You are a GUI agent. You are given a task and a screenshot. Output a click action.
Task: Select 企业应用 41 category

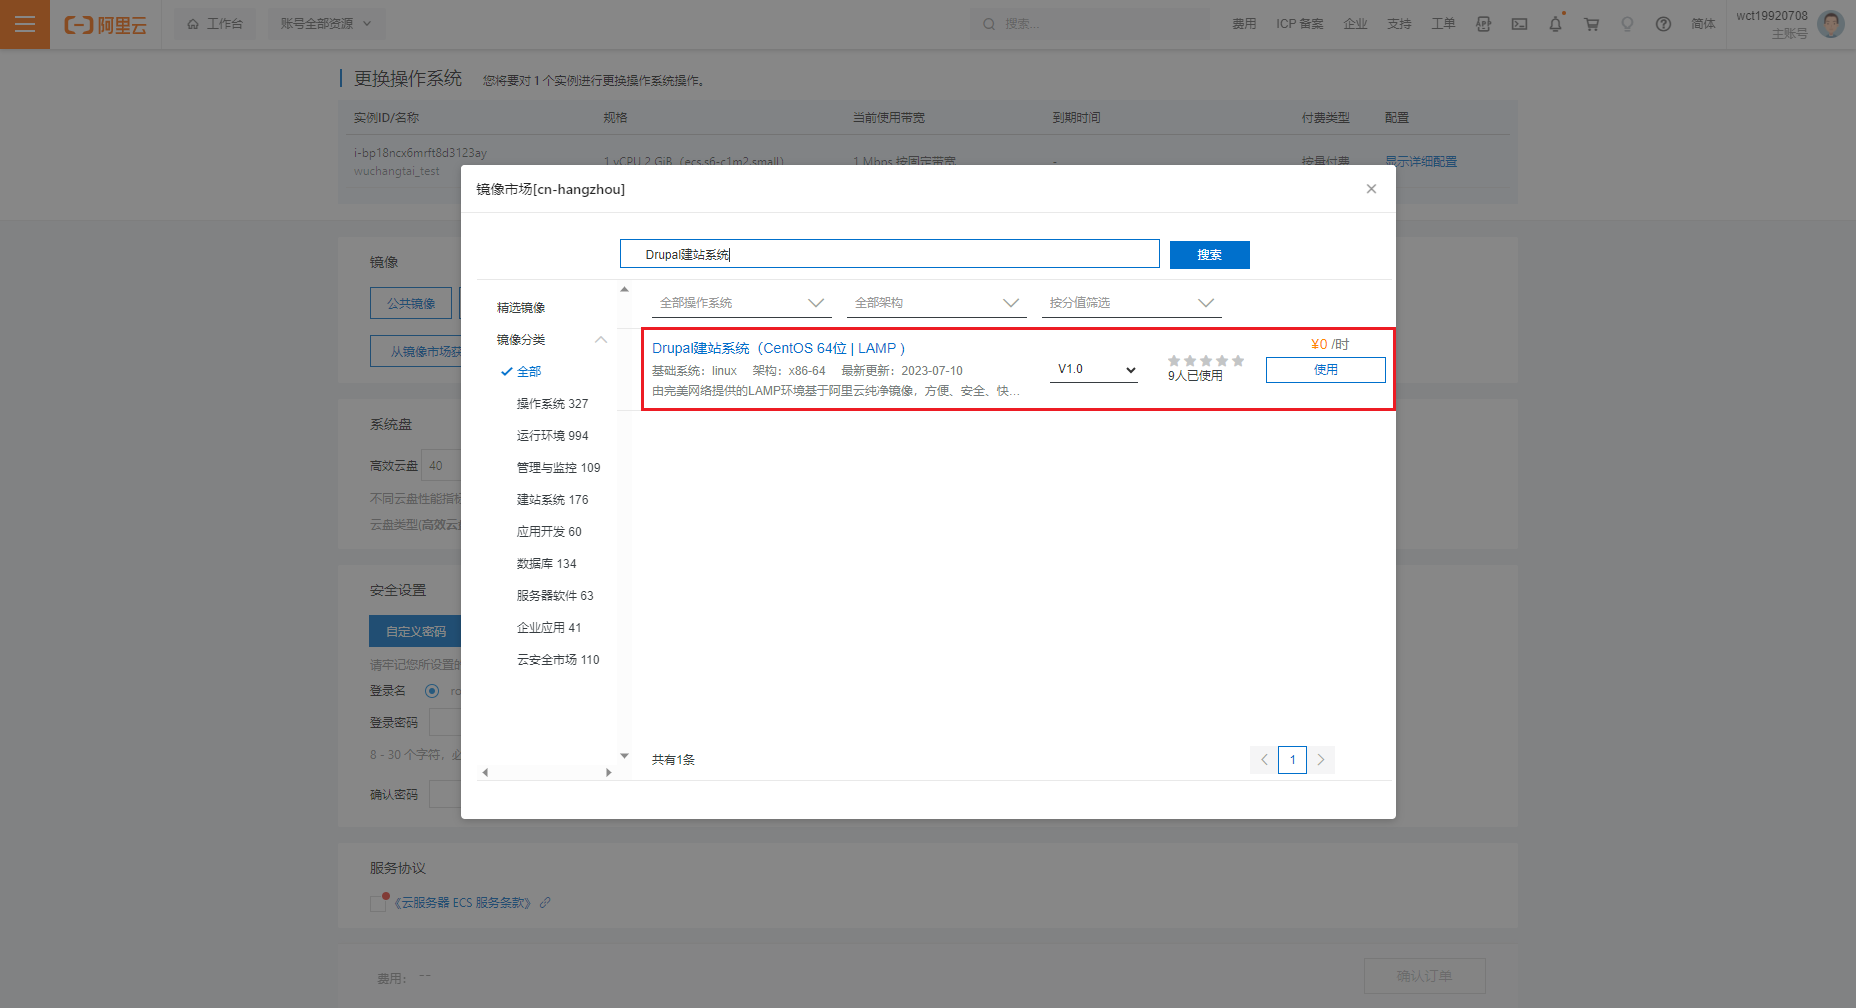coord(549,628)
